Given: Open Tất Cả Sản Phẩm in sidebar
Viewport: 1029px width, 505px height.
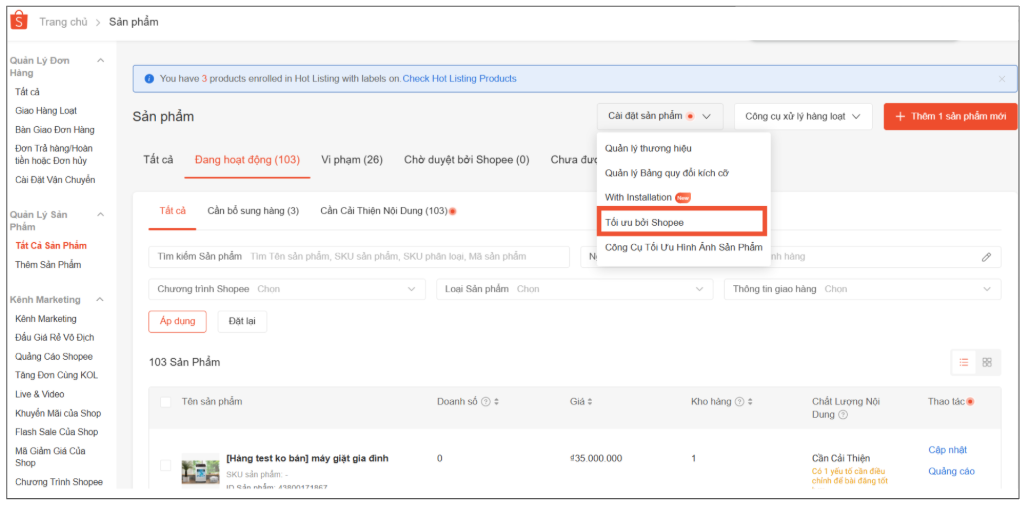Looking at the screenshot, I should click(51, 246).
